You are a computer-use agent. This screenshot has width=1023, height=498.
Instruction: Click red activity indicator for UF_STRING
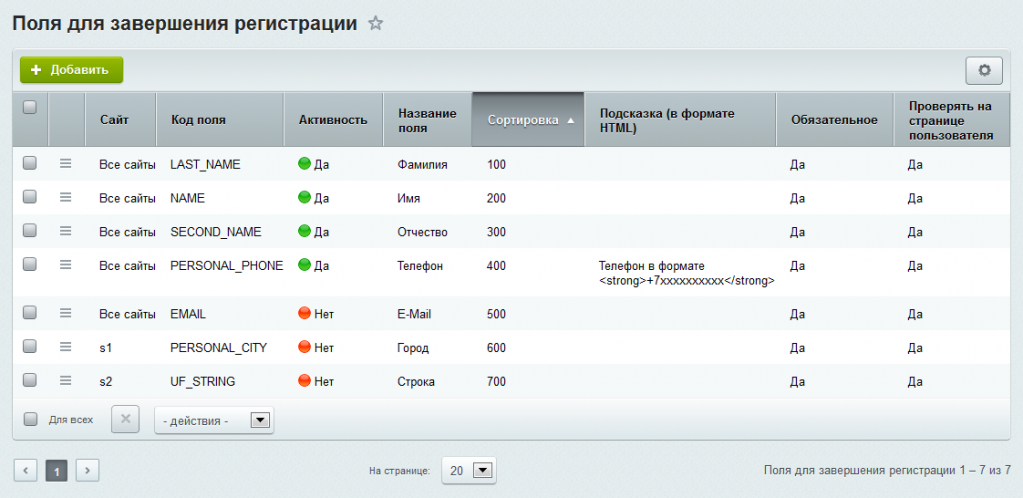(304, 381)
